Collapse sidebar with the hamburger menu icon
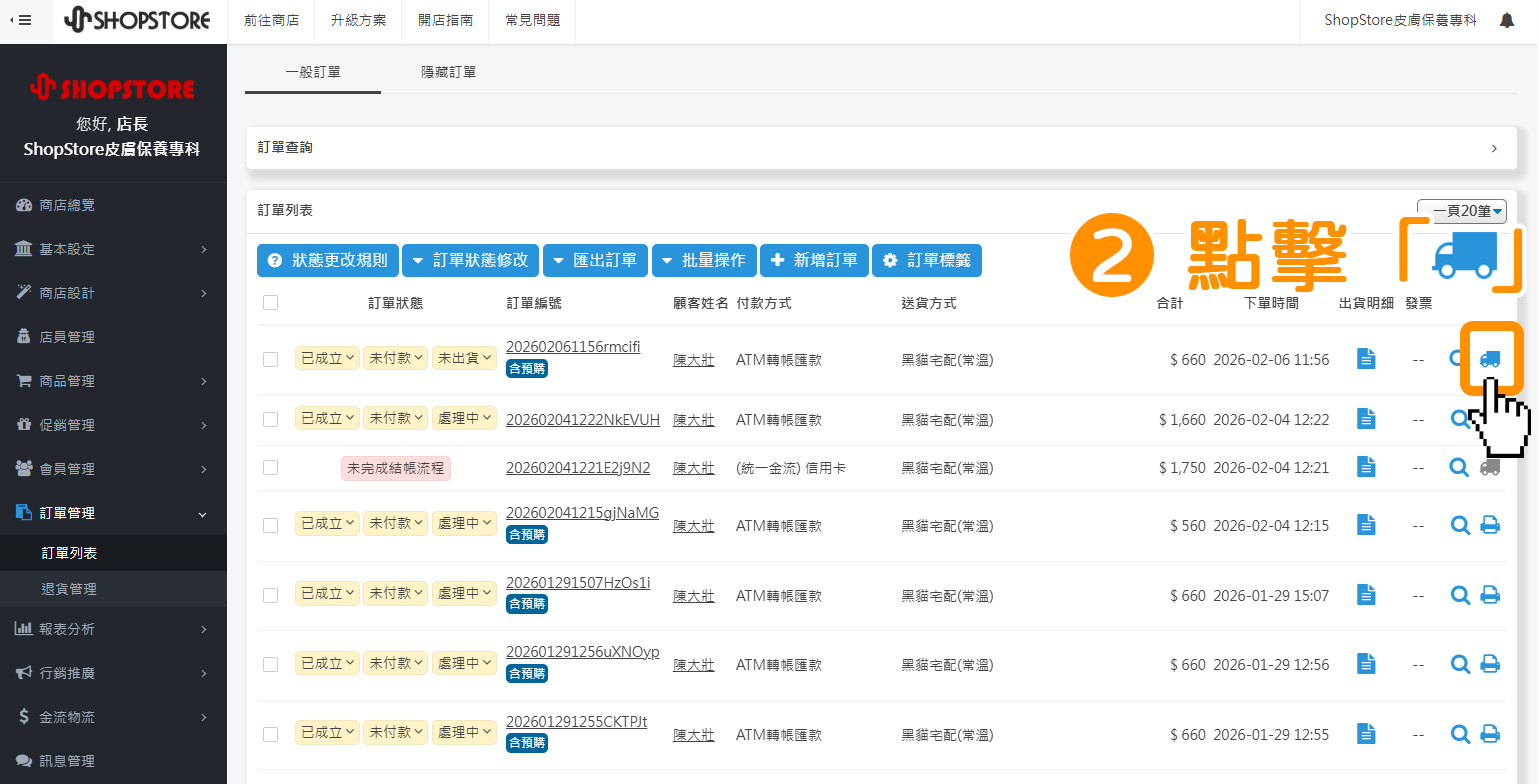1539x784 pixels. [x=20, y=20]
